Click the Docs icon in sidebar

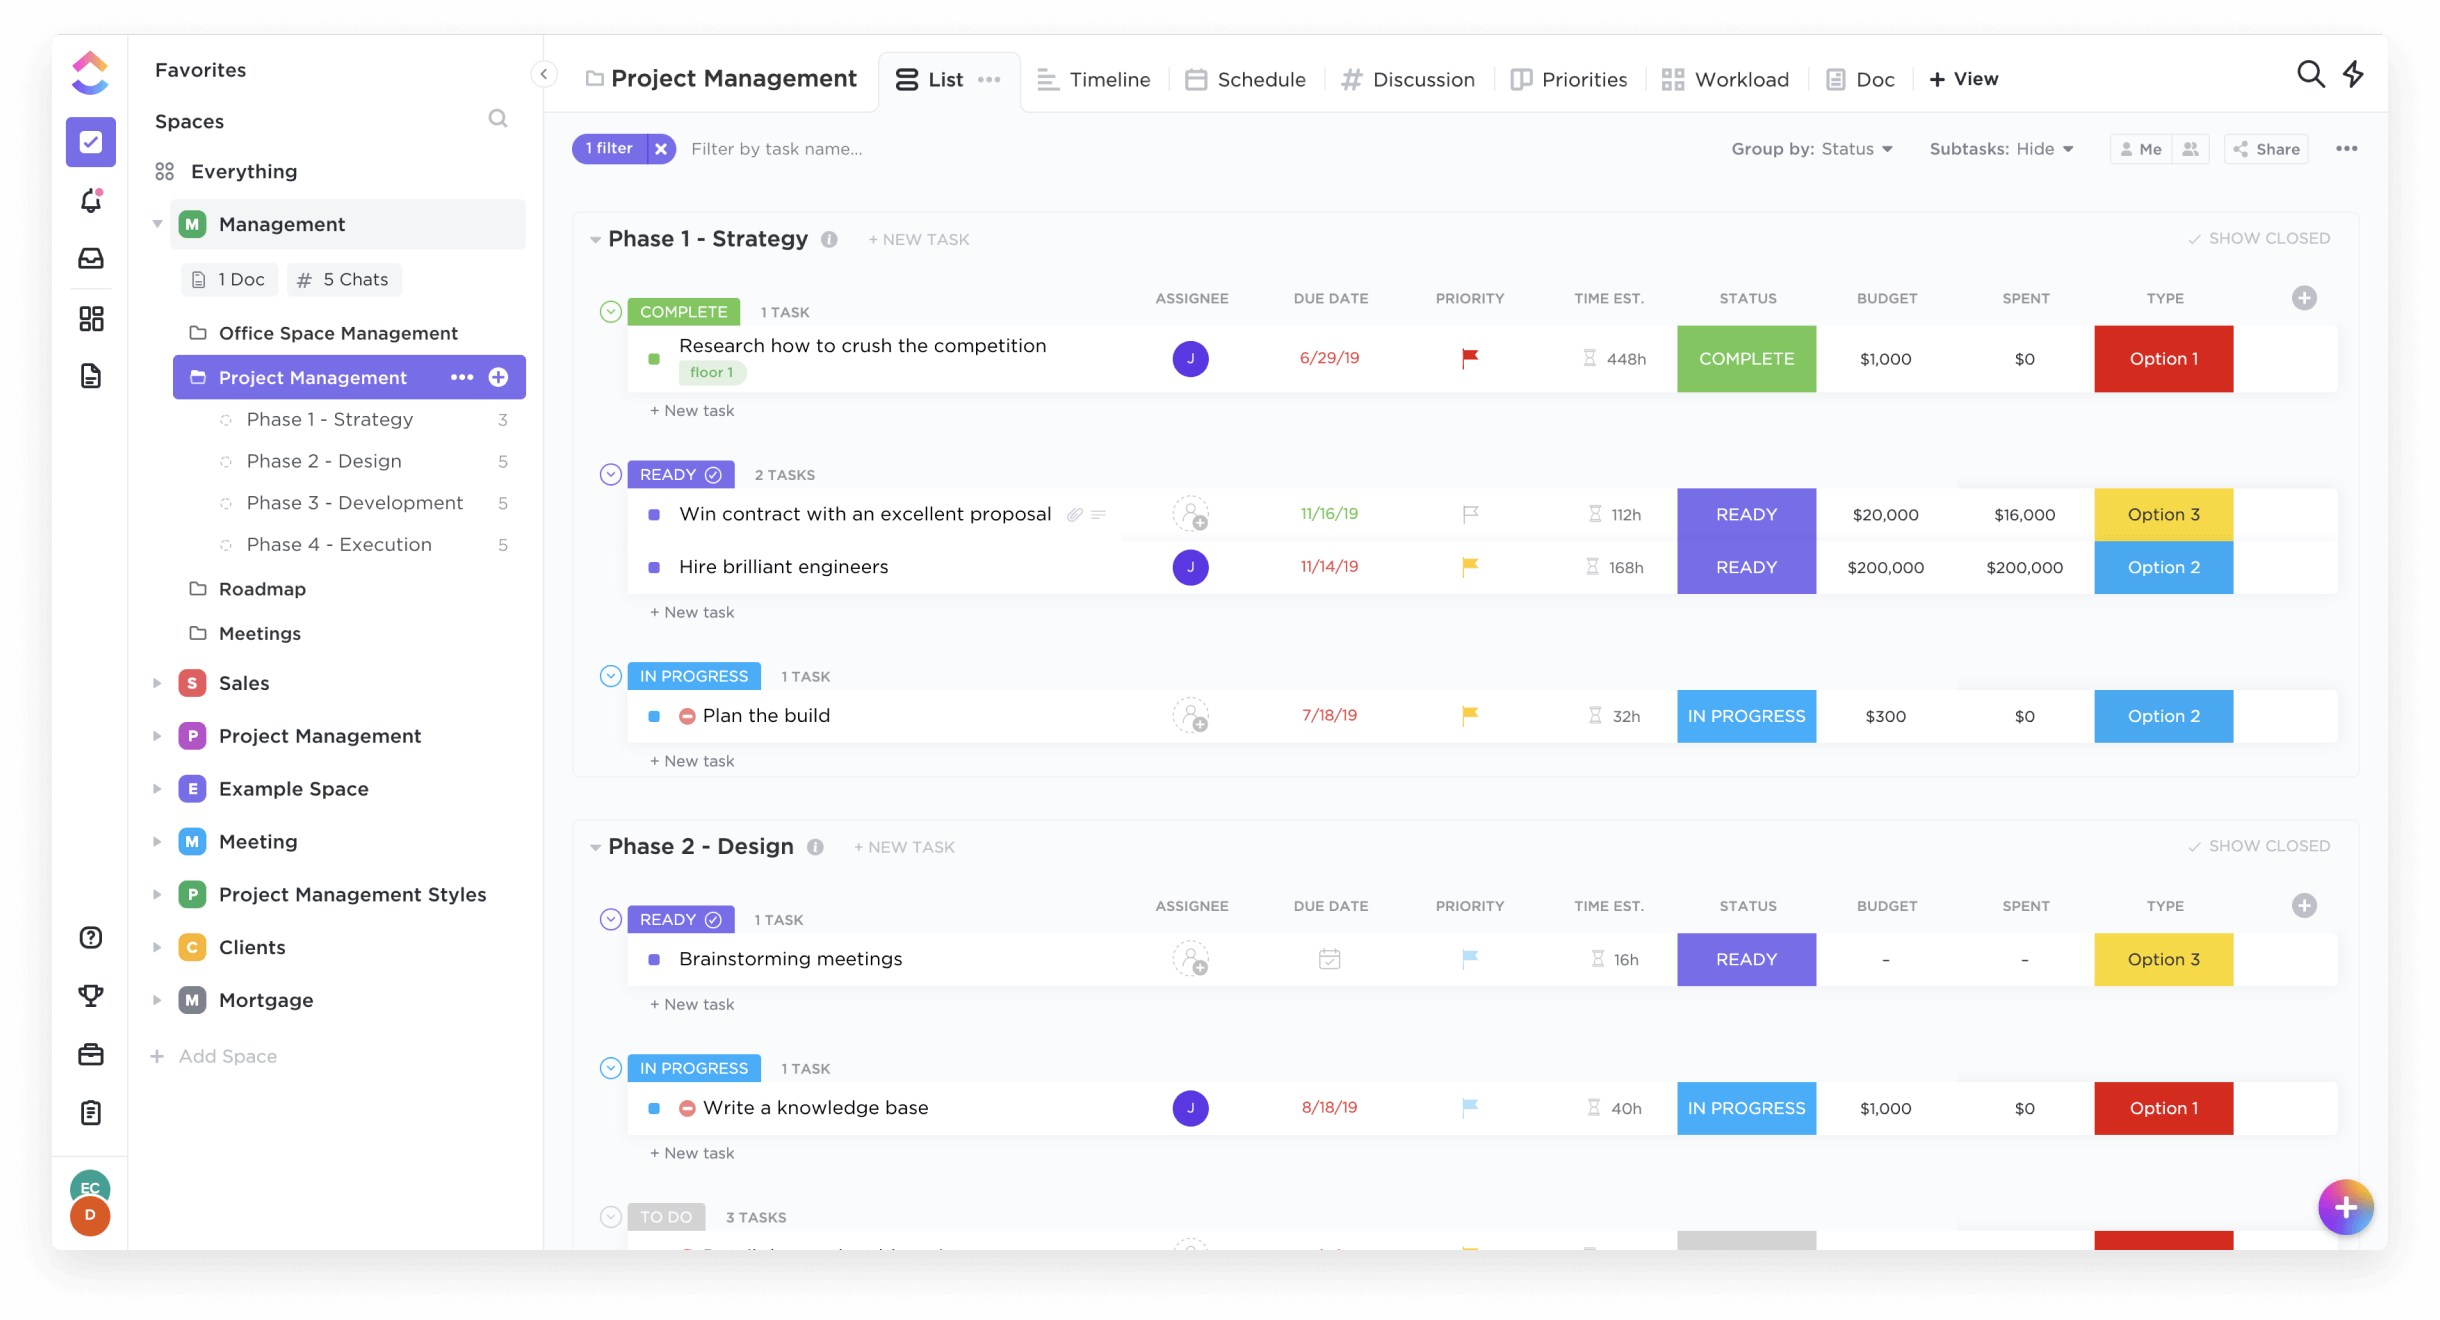[89, 376]
